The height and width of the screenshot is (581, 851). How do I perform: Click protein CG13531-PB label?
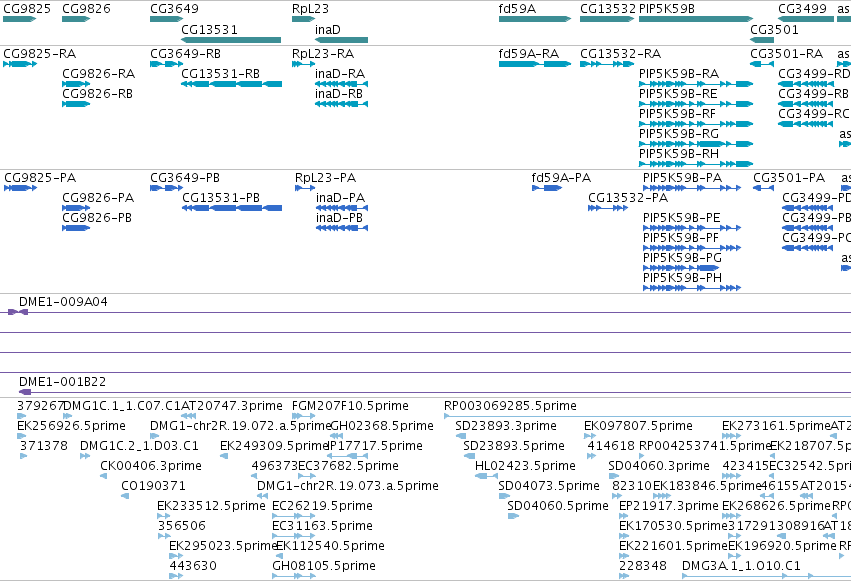(x=221, y=198)
